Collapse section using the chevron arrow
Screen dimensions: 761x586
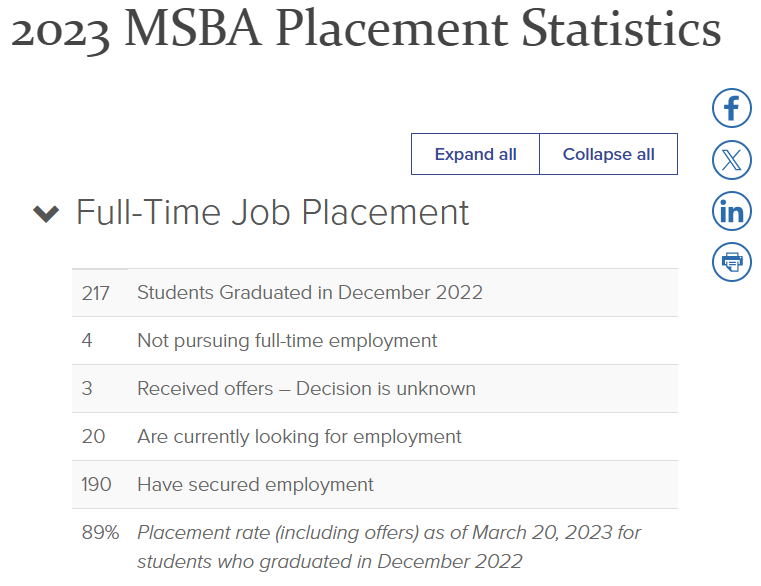[x=46, y=213]
